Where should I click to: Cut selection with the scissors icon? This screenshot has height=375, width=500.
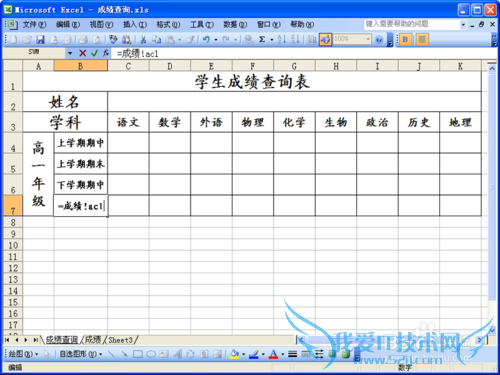click(x=143, y=40)
